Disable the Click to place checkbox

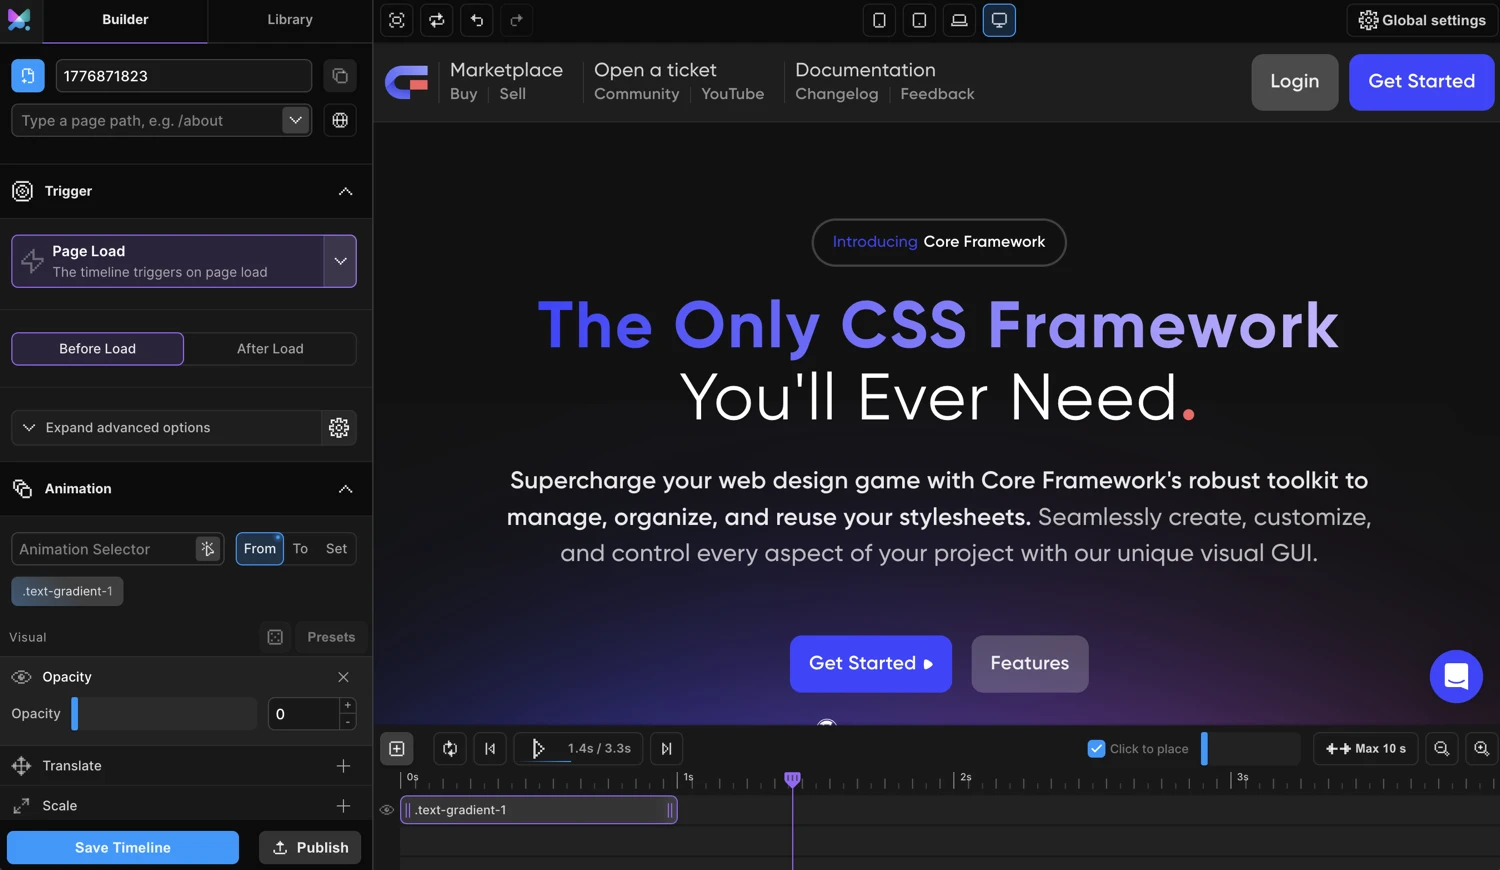pos(1096,748)
